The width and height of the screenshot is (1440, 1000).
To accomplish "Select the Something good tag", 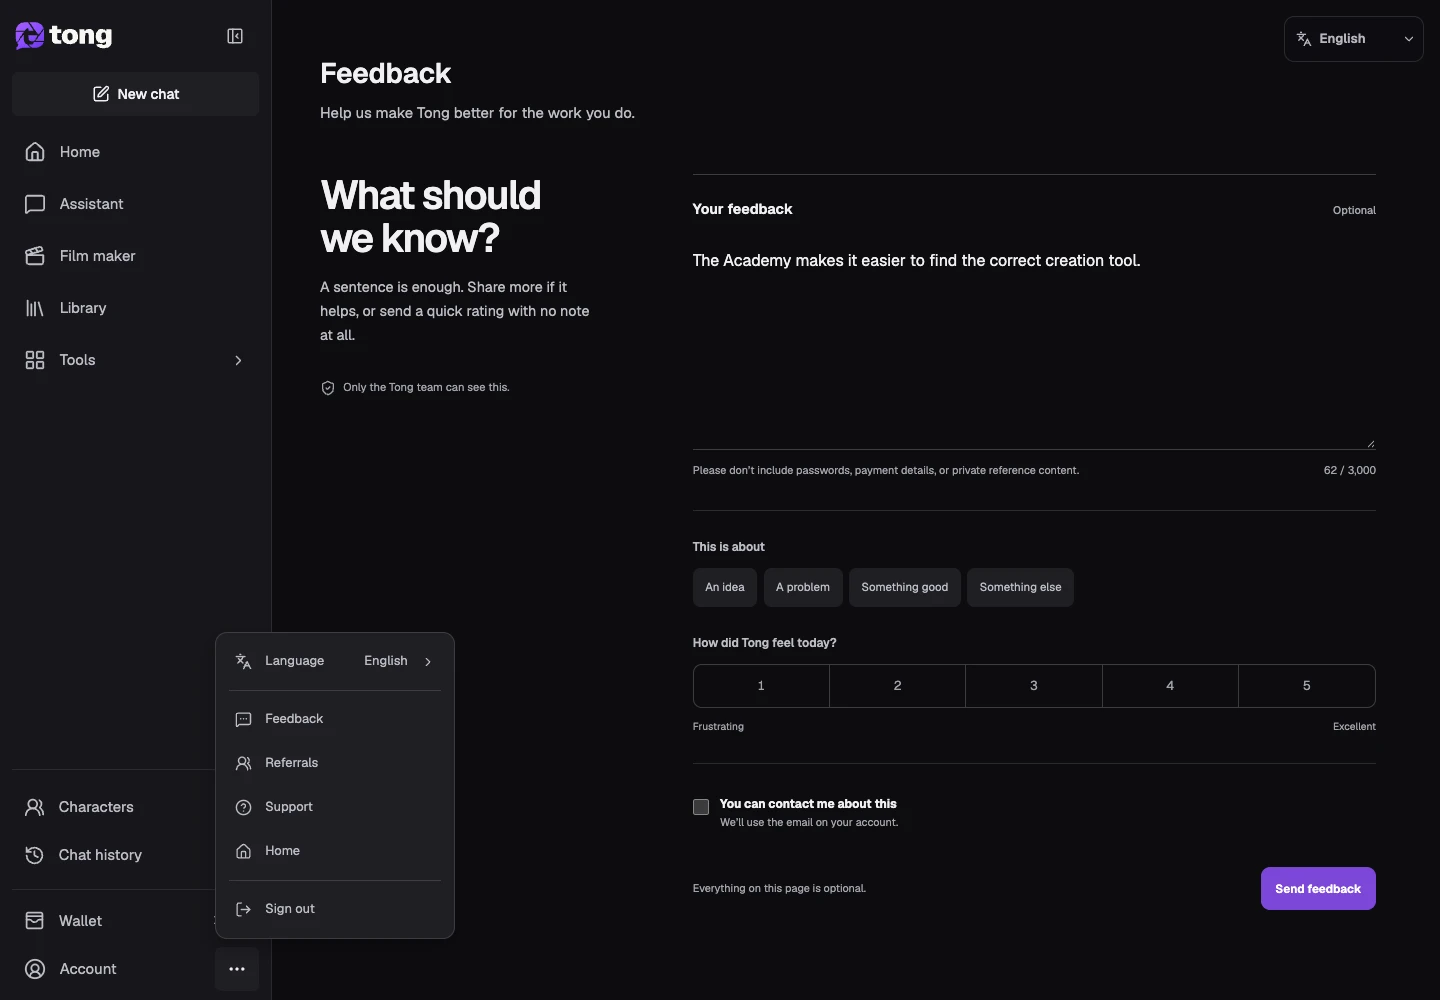I will tap(905, 587).
